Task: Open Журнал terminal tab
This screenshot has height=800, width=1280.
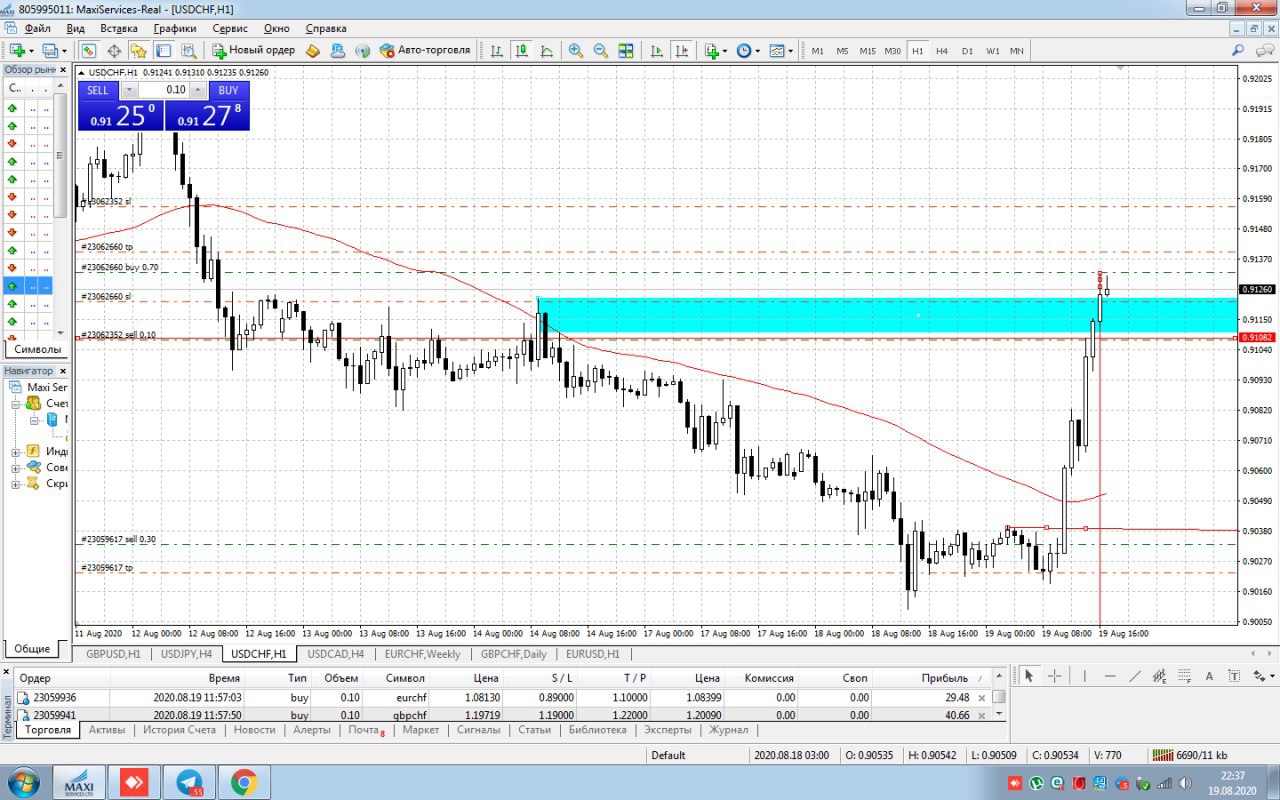Action: tap(728, 730)
